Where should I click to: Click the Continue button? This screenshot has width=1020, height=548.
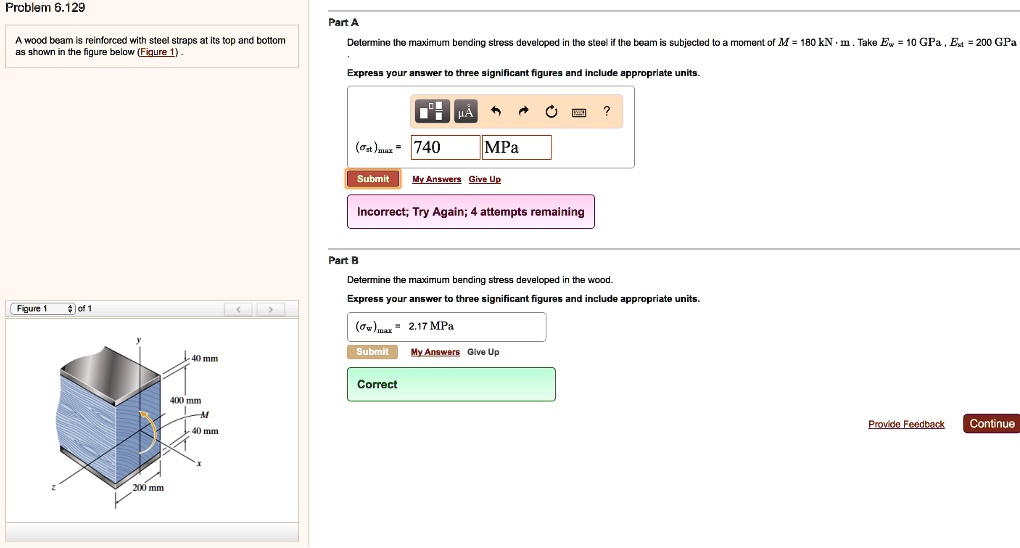click(991, 424)
